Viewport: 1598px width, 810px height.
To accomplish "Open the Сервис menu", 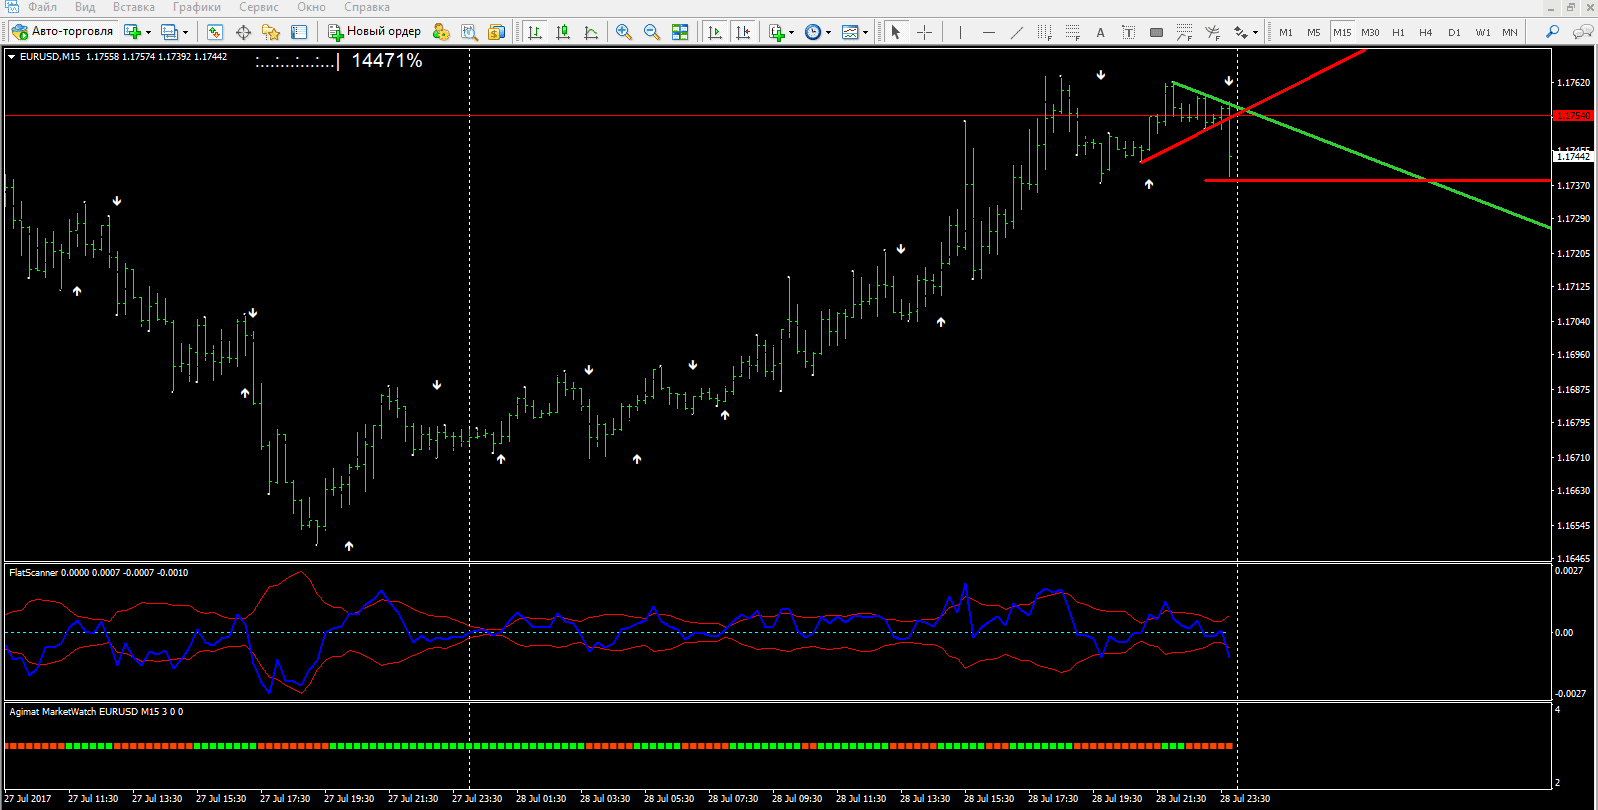I will point(259,7).
